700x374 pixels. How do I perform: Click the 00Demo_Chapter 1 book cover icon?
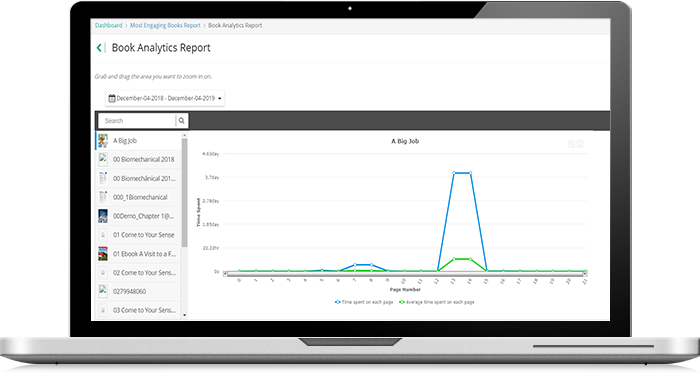(103, 216)
